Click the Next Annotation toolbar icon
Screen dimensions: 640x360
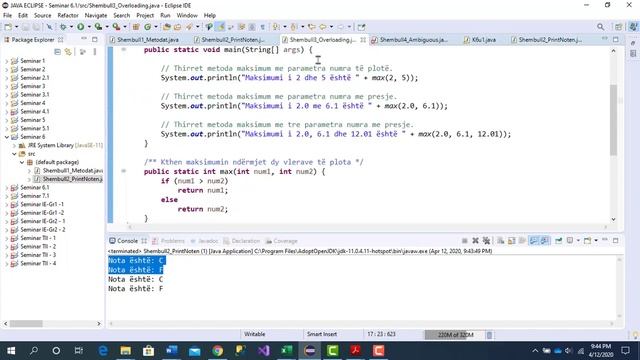pyautogui.click(x=276, y=27)
